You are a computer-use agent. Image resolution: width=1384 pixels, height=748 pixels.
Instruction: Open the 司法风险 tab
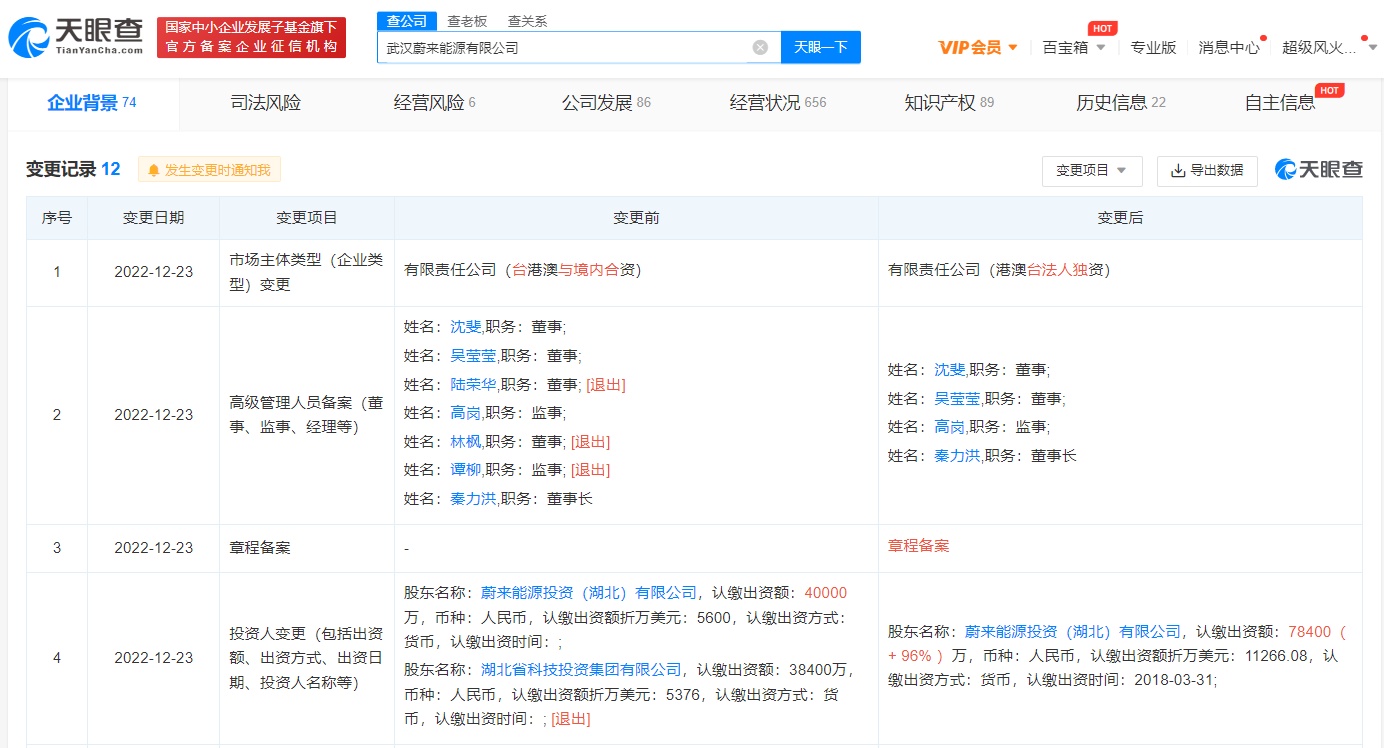[265, 102]
